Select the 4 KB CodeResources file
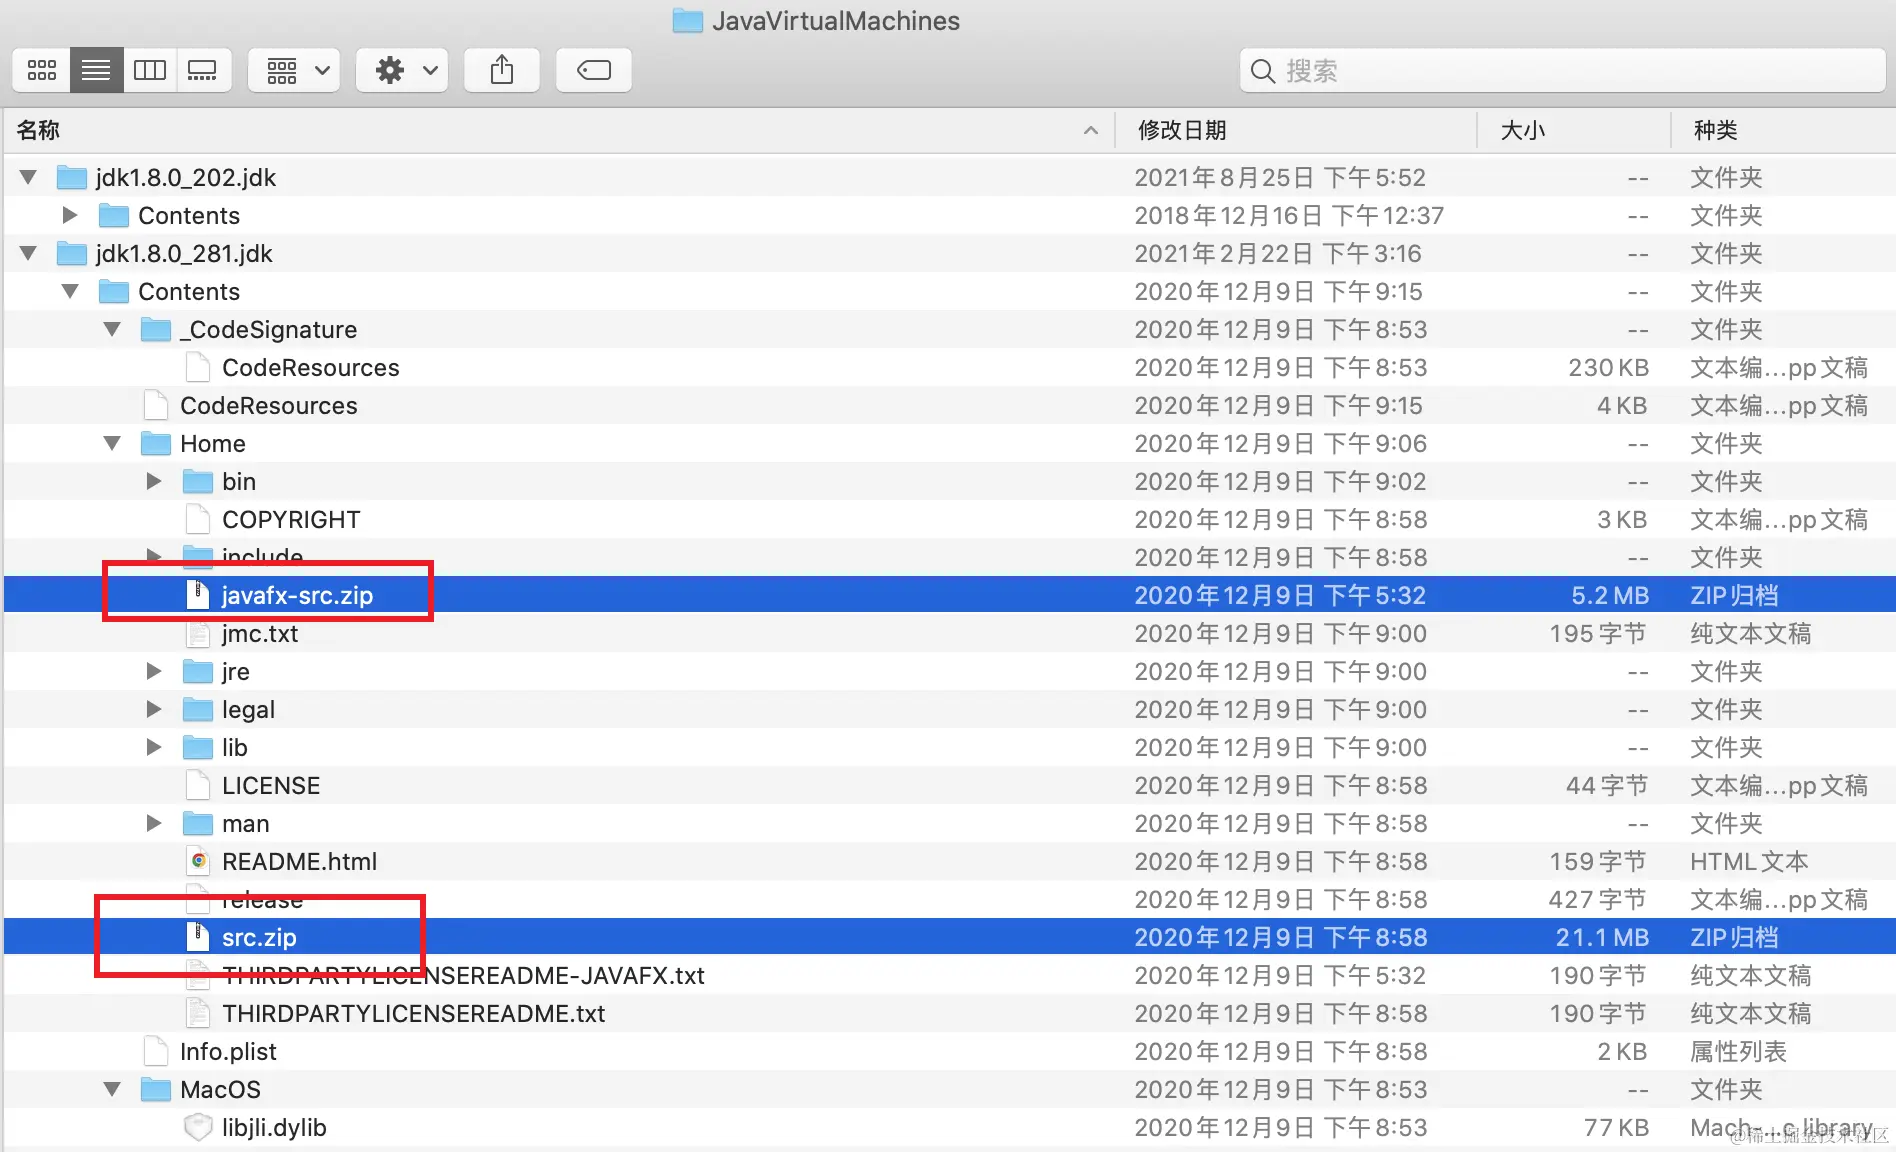This screenshot has width=1896, height=1152. [x=268, y=405]
